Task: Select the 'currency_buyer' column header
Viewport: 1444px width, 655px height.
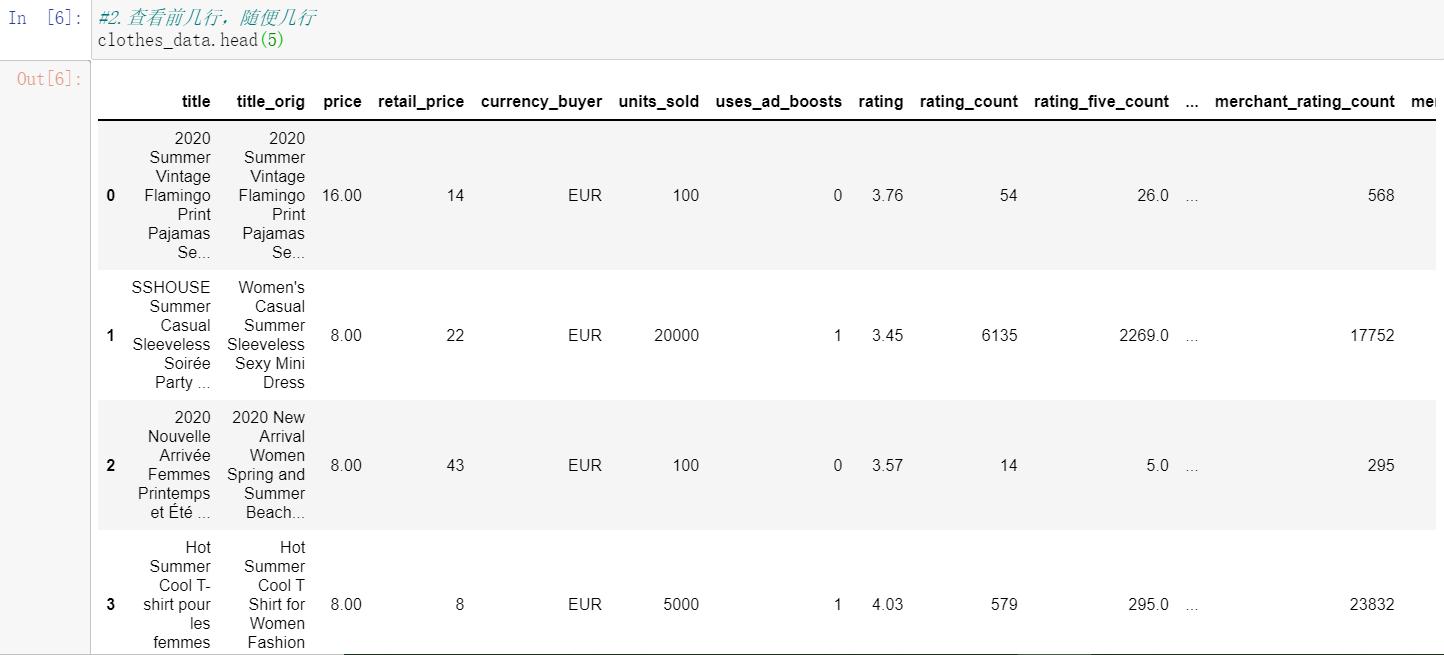Action: pos(541,102)
